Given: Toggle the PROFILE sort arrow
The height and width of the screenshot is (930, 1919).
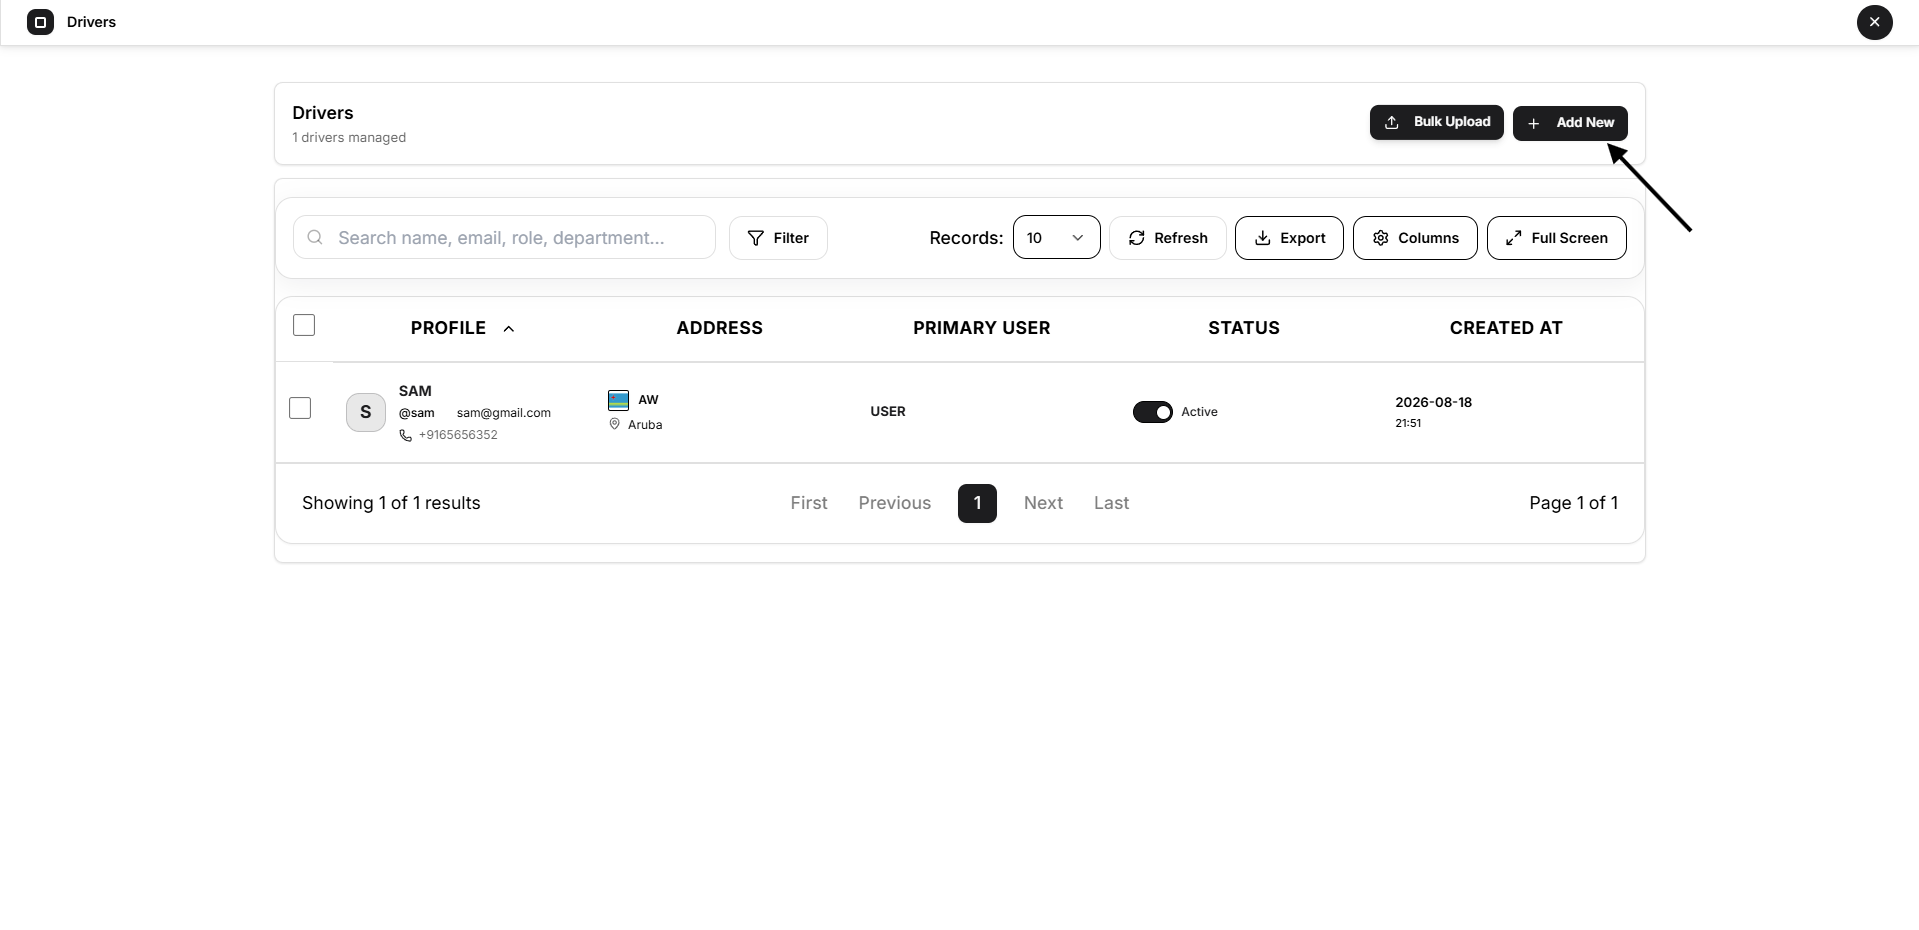Looking at the screenshot, I should tap(508, 329).
